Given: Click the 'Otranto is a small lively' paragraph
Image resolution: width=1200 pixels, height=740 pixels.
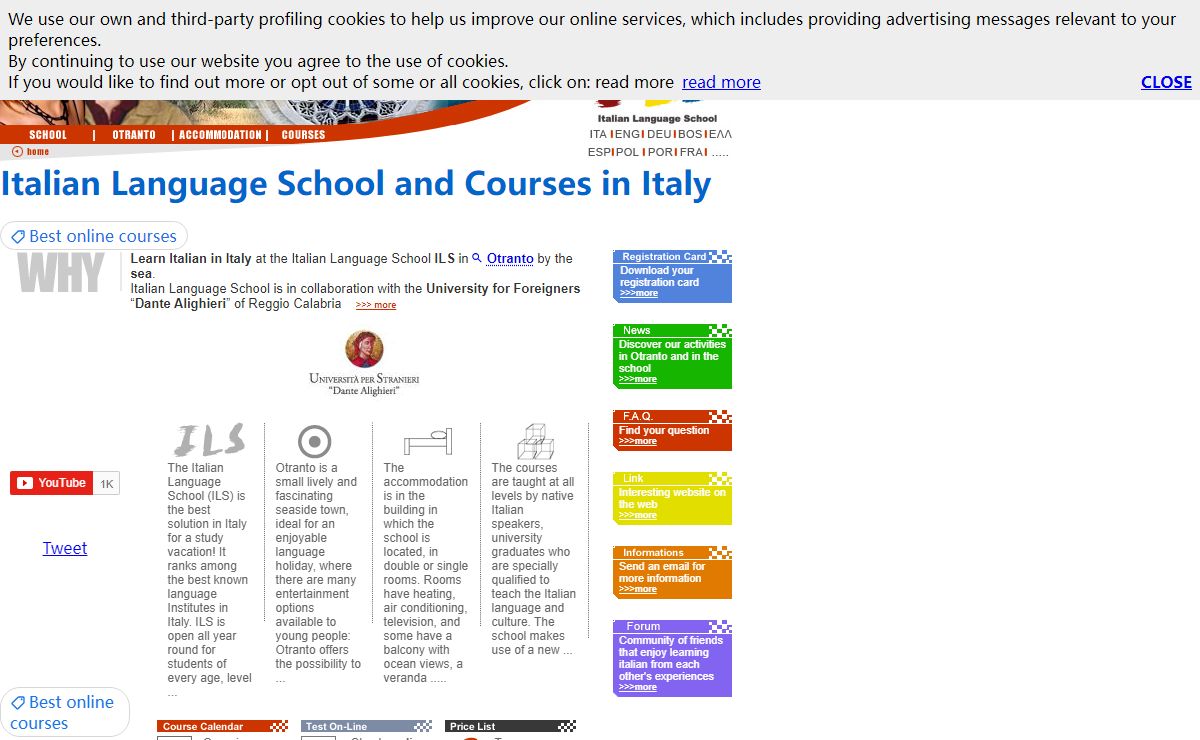Looking at the screenshot, I should coord(318,572).
